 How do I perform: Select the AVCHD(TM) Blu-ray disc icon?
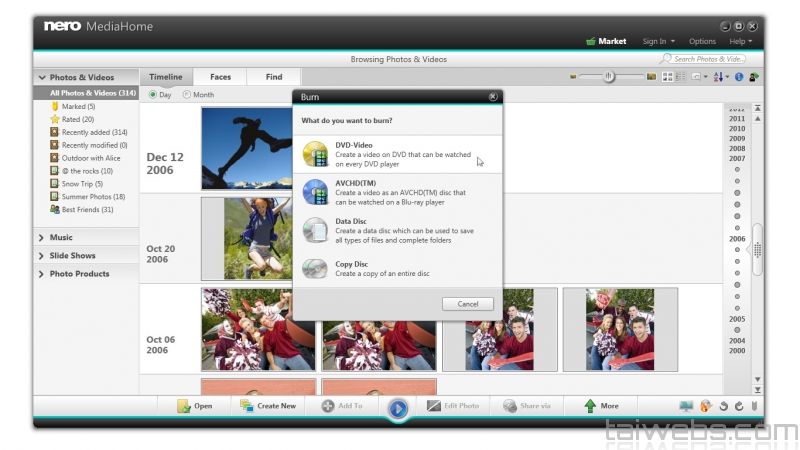coord(315,192)
